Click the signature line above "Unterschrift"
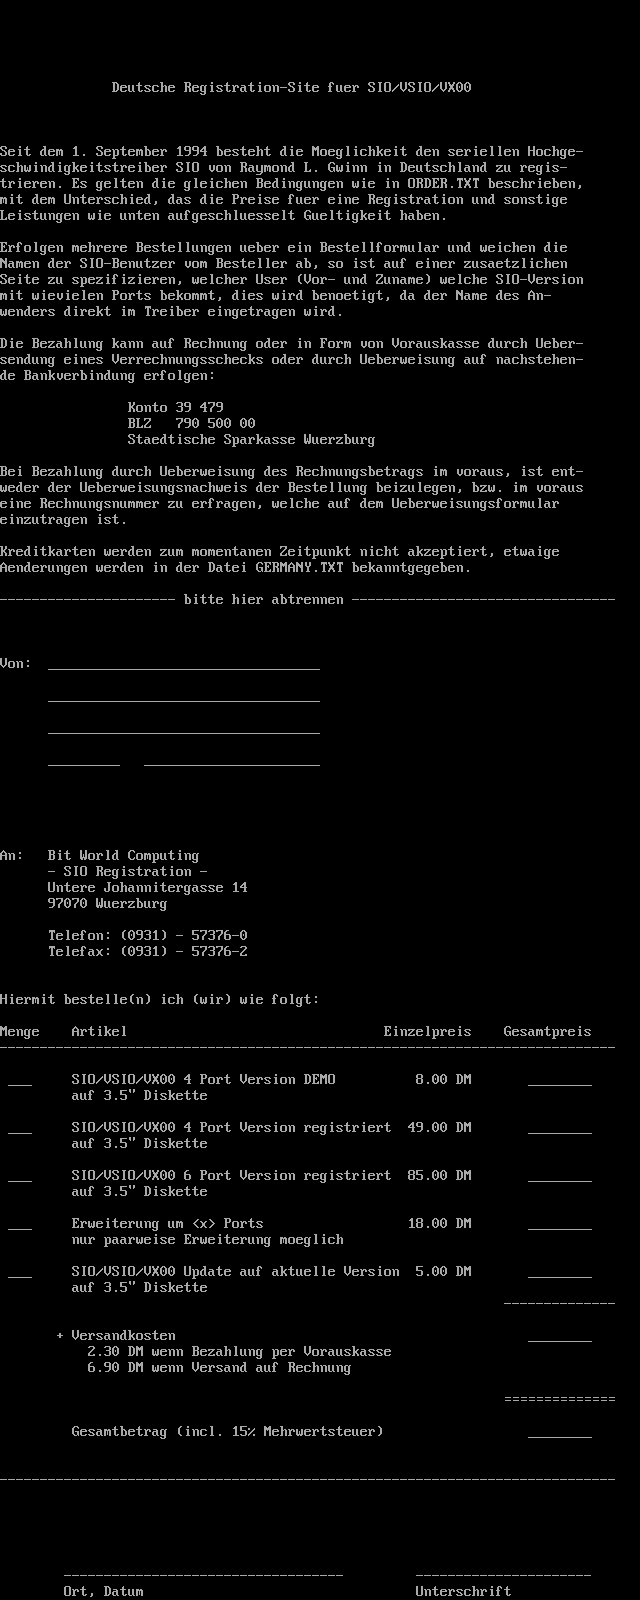This screenshot has width=640, height=1600. [503, 1575]
